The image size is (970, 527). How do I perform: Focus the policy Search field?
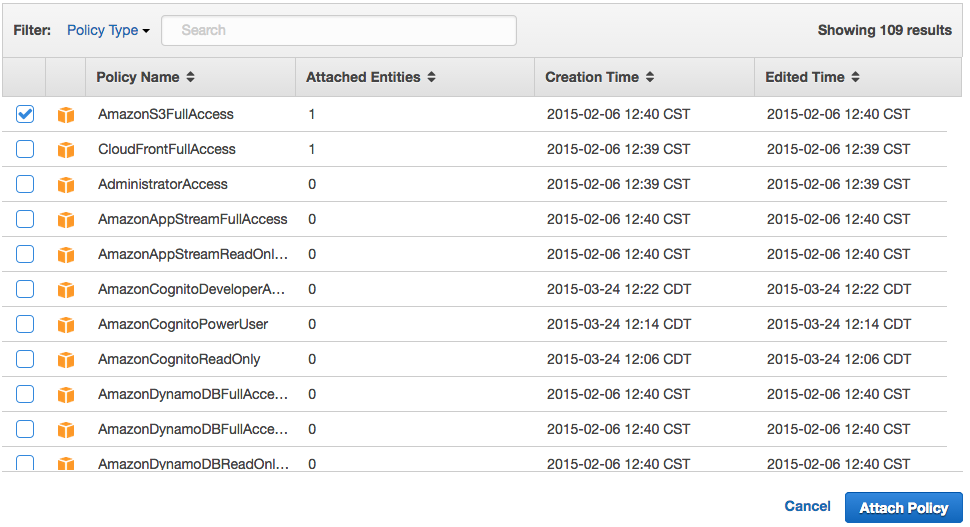[x=339, y=30]
